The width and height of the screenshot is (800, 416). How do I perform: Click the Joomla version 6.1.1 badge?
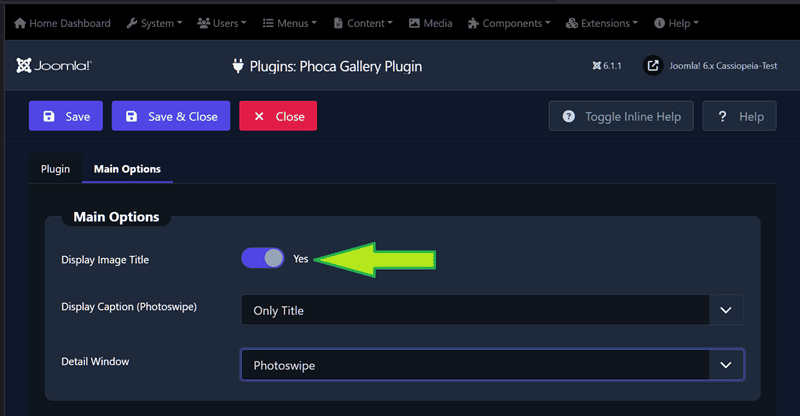pyautogui.click(x=607, y=66)
